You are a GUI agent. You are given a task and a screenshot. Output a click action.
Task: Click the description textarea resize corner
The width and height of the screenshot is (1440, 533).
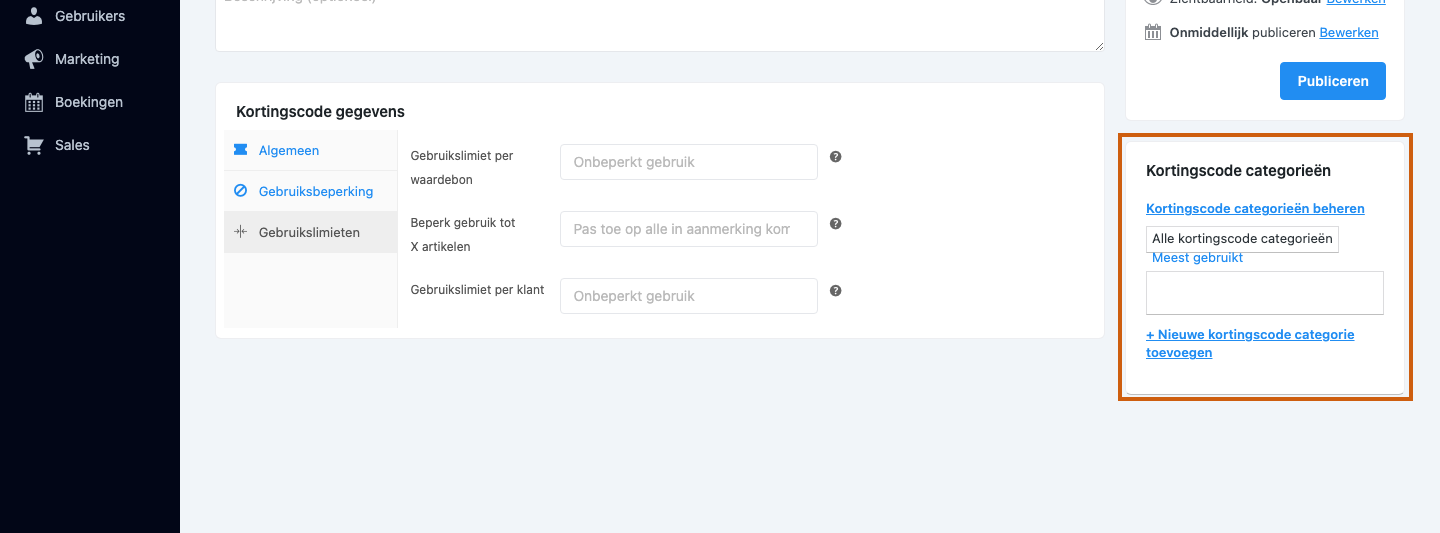(x=1099, y=45)
